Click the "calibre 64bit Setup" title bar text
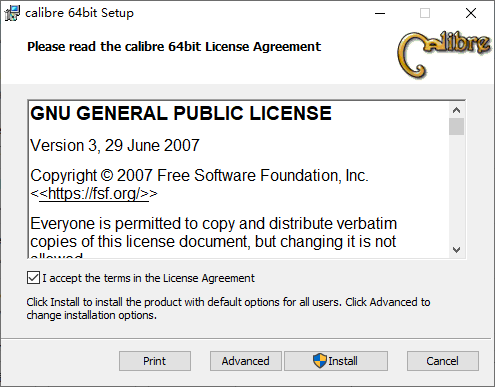This screenshot has height=387, width=495. (79, 13)
